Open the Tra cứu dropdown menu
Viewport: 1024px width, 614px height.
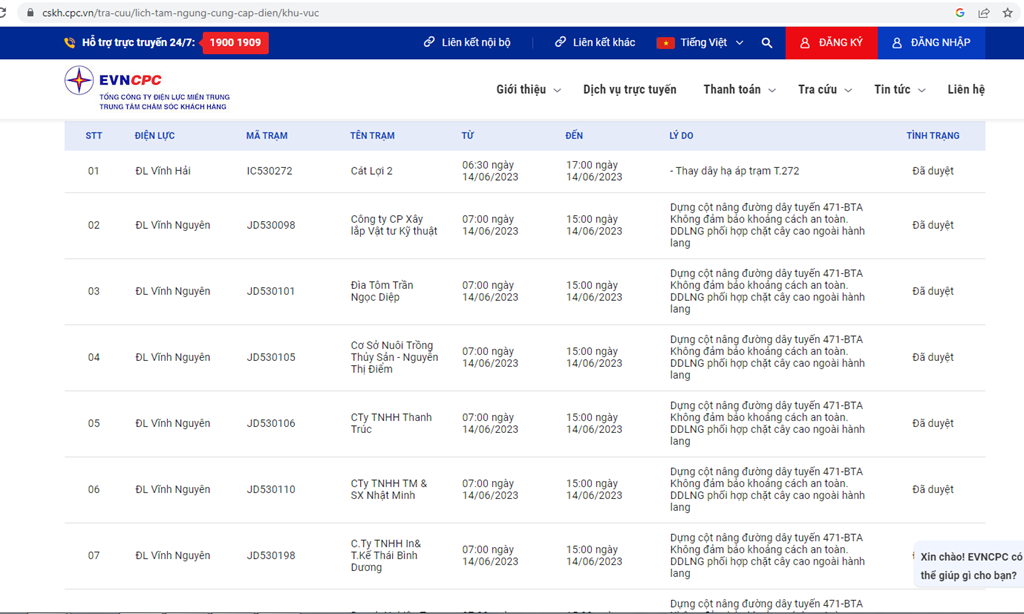click(824, 90)
